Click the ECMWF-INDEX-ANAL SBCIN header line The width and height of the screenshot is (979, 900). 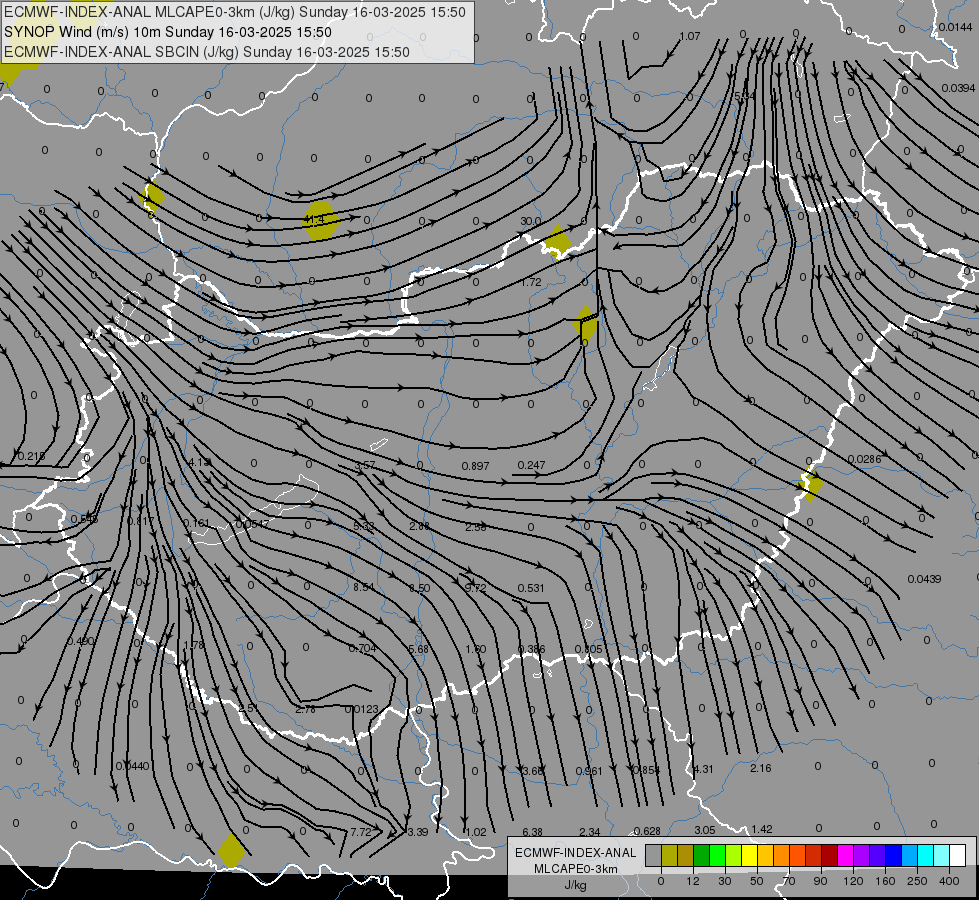click(x=207, y=52)
